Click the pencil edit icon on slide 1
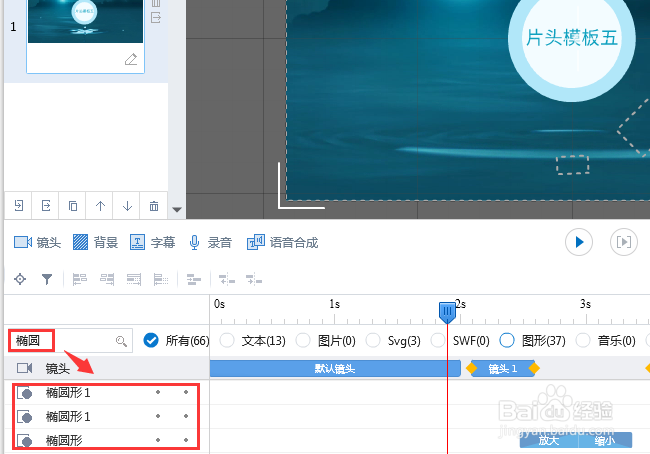Image resolution: width=650 pixels, height=454 pixels. click(131, 59)
